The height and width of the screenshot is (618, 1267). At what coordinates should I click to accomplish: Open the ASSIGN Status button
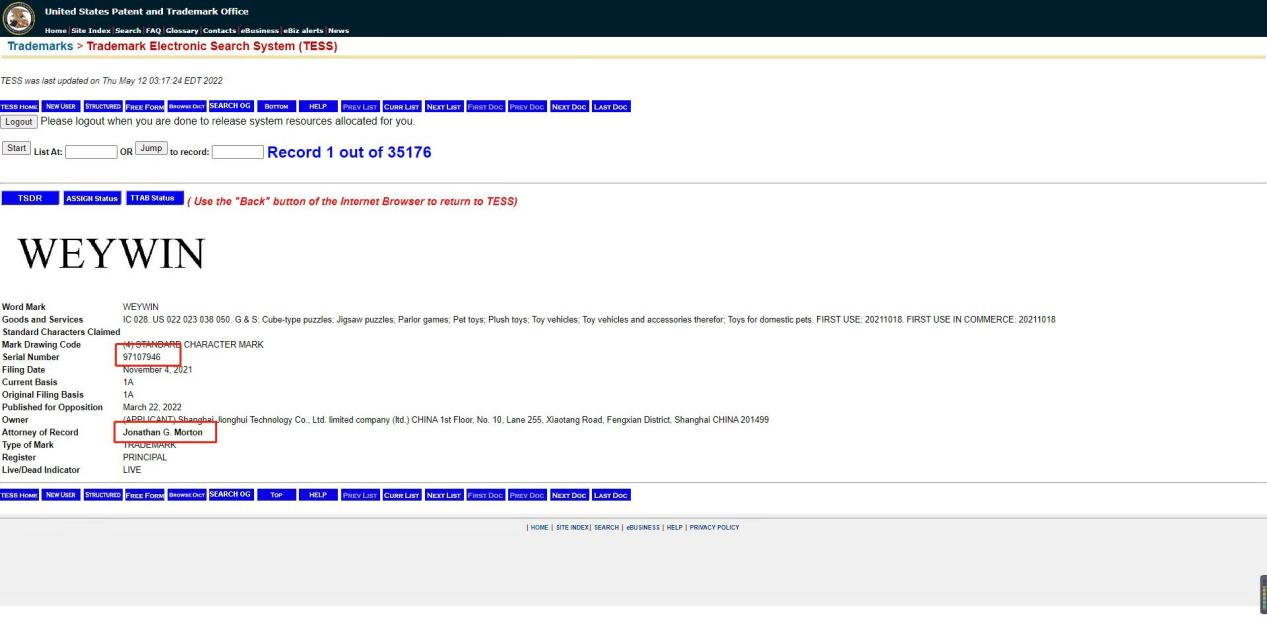point(92,198)
